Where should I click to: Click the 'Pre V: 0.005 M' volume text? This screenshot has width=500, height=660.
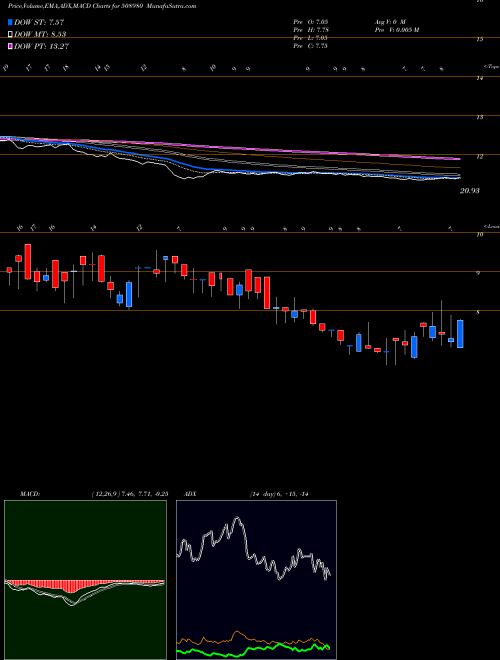[396, 30]
